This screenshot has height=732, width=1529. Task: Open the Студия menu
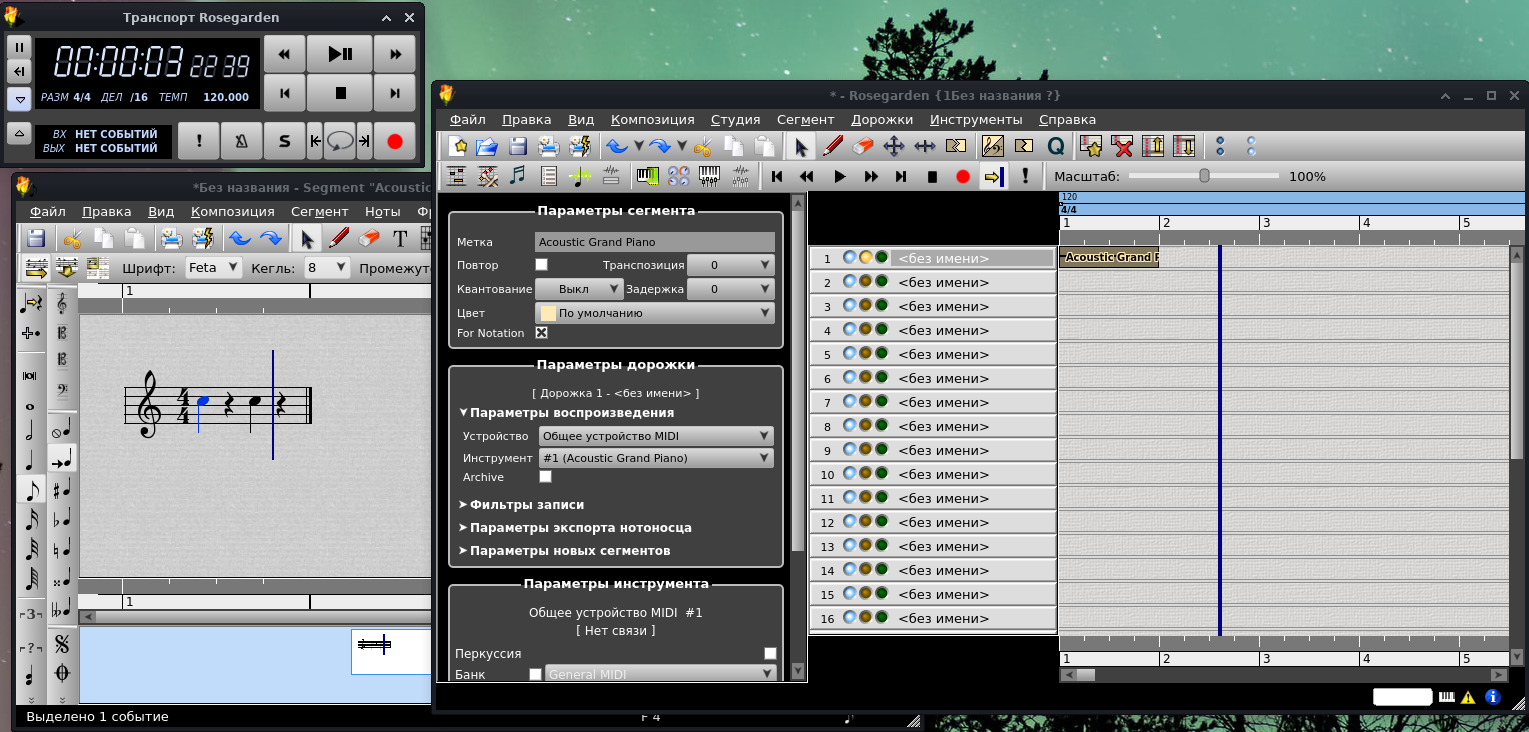pos(735,120)
